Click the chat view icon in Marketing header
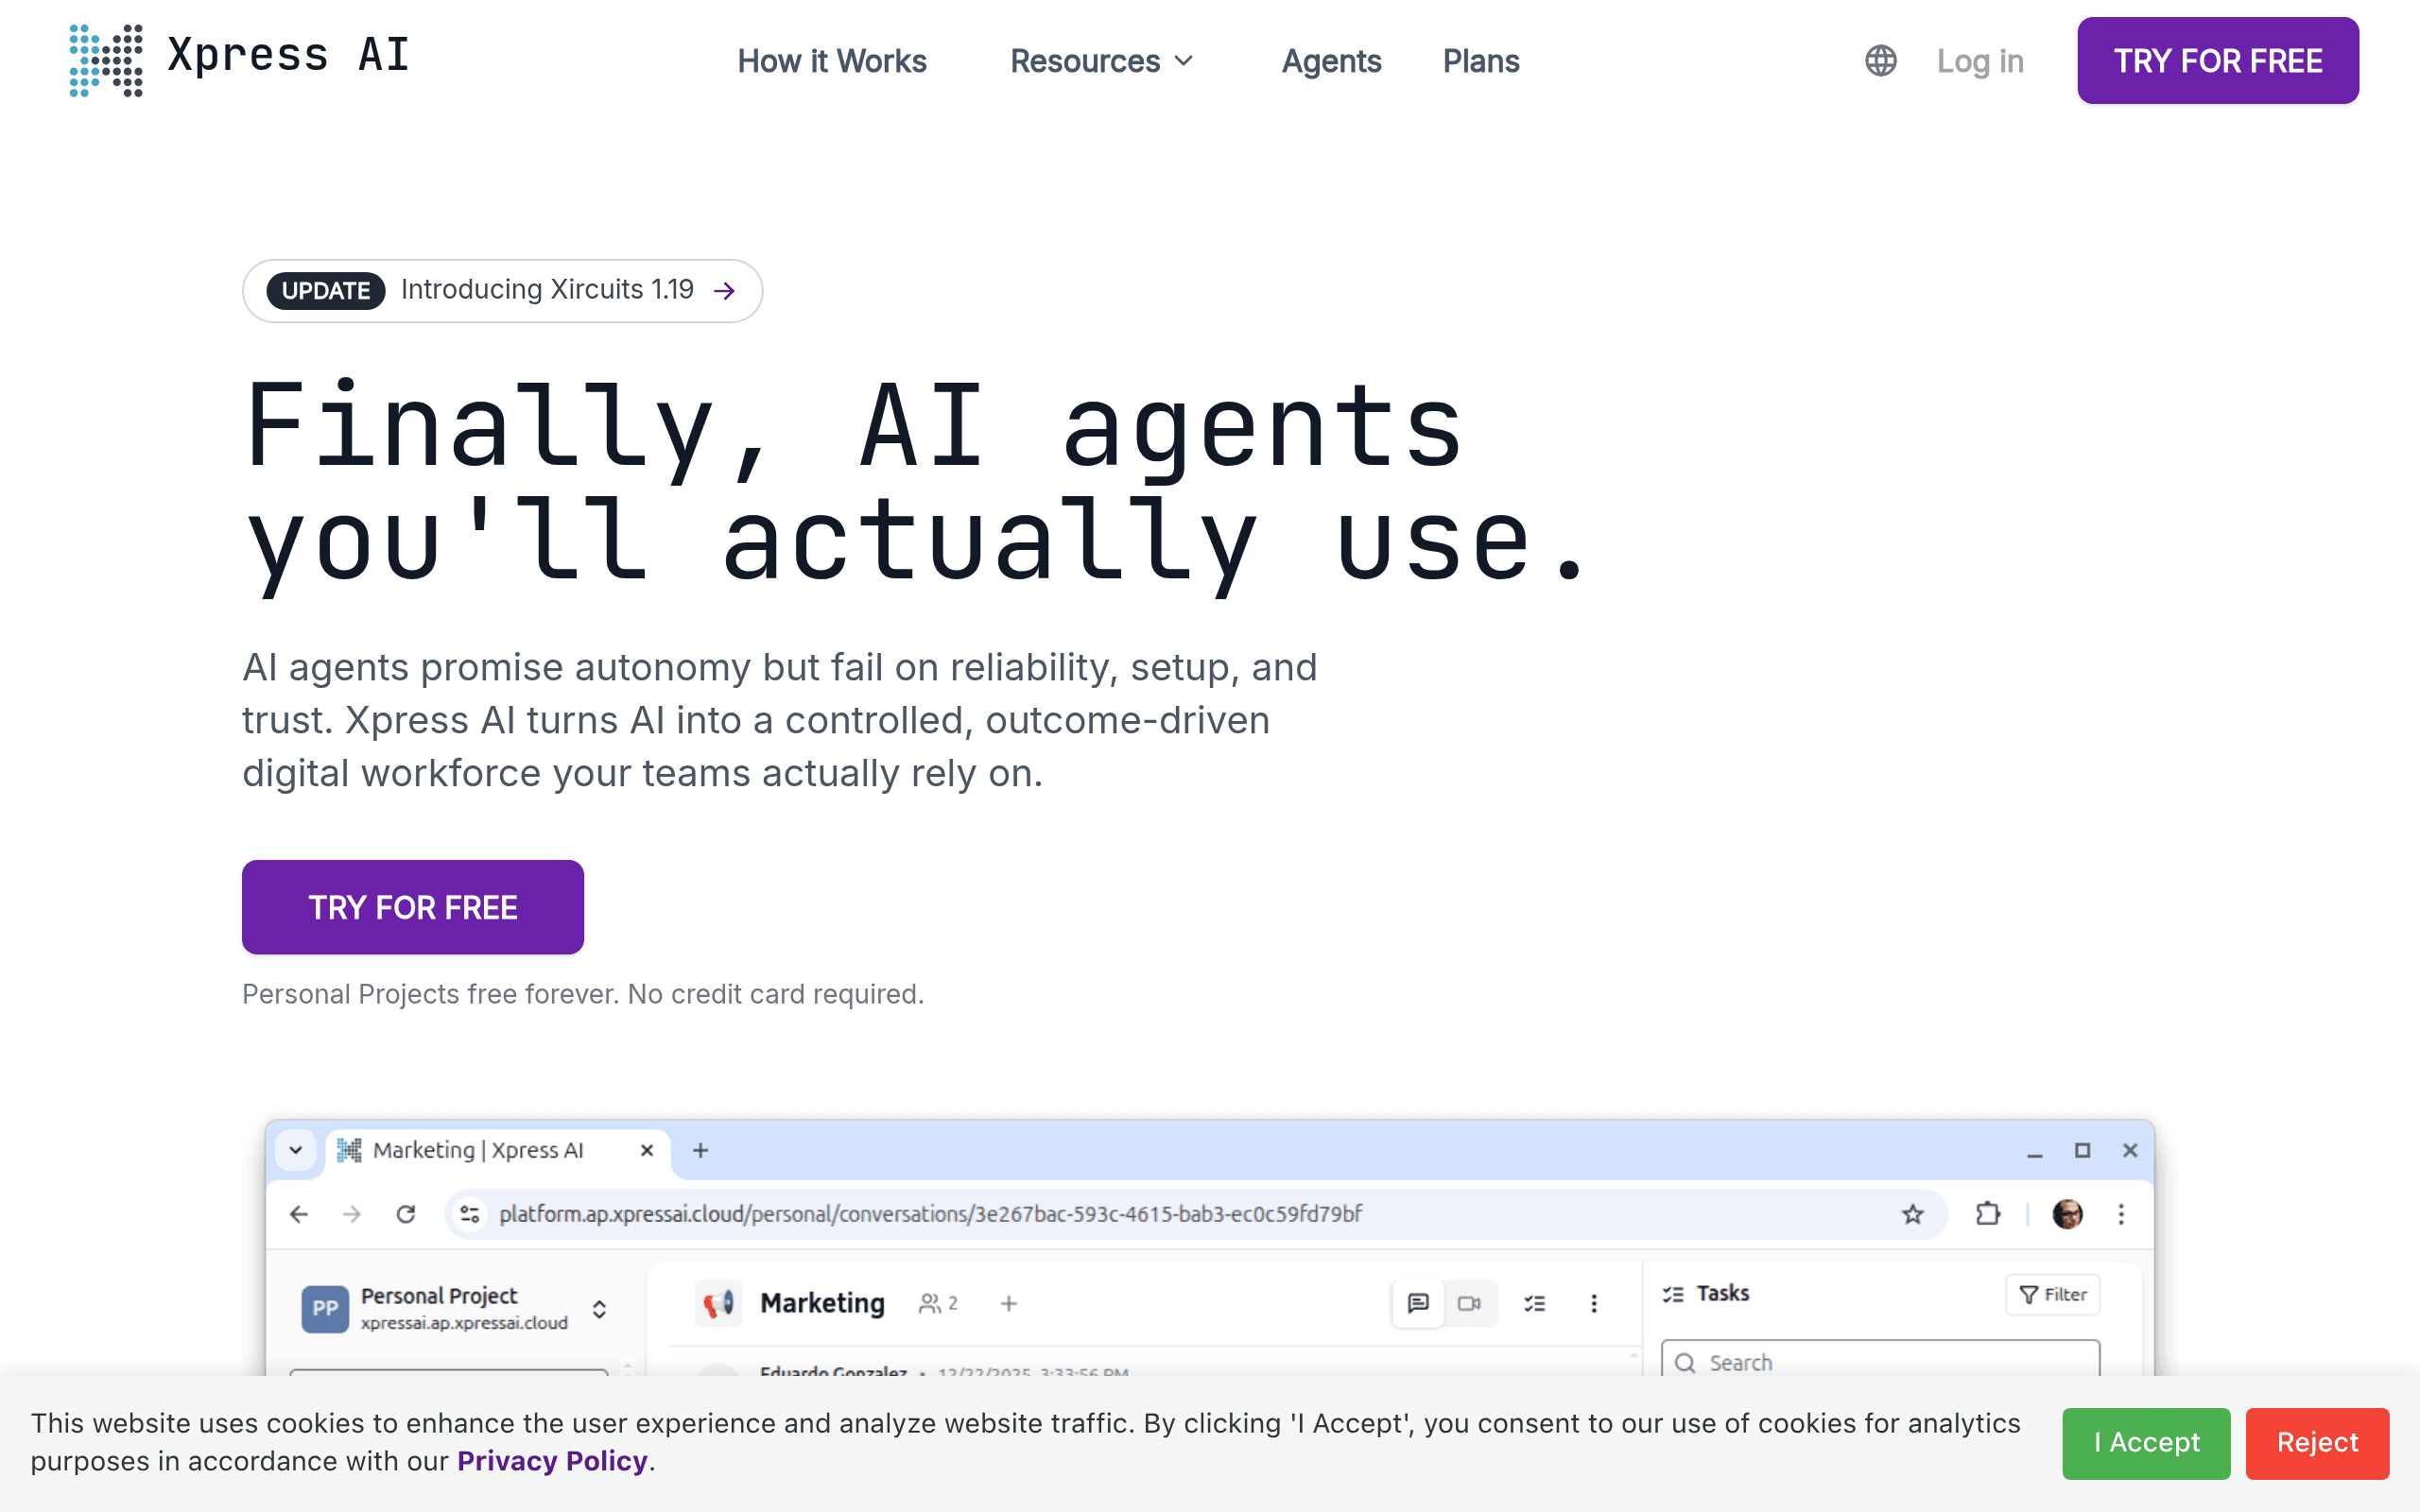This screenshot has width=2420, height=1512. [x=1418, y=1303]
